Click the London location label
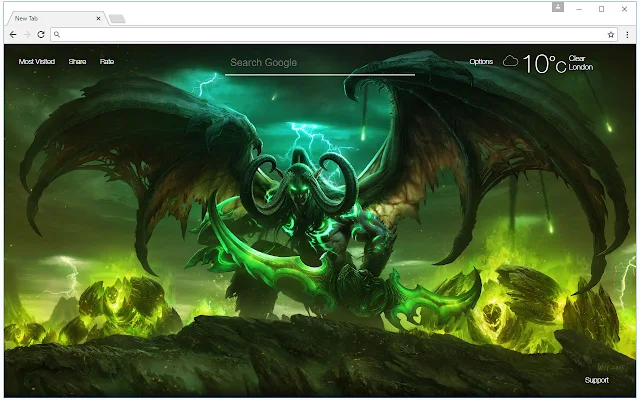 tap(580, 67)
